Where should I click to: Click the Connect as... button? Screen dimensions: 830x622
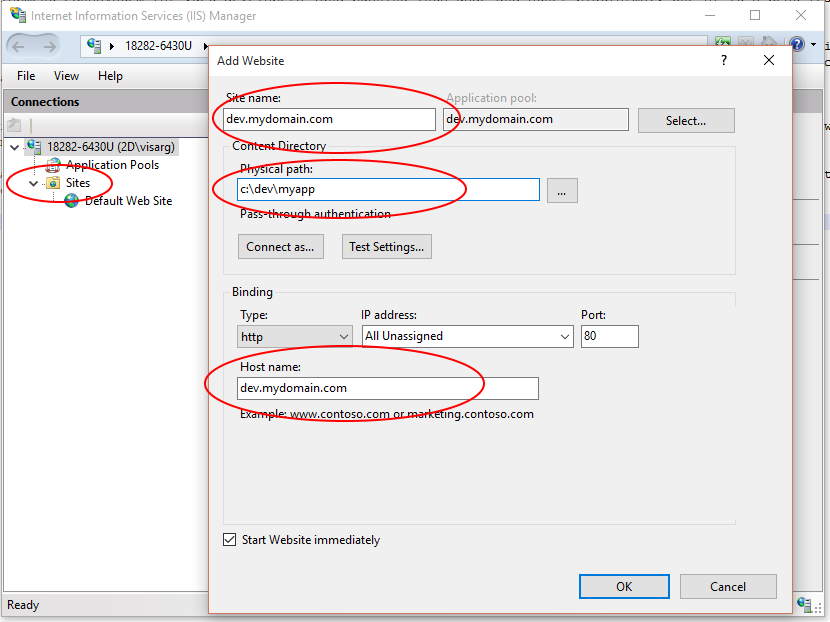281,247
